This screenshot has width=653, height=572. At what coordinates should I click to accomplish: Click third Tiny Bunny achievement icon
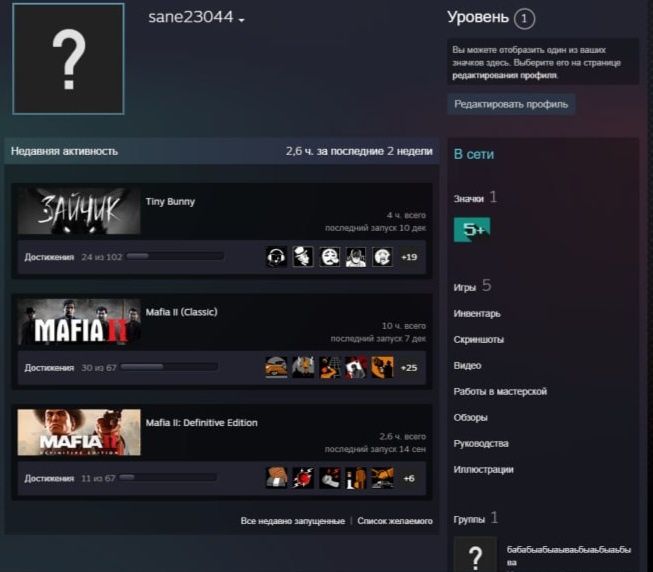329,257
